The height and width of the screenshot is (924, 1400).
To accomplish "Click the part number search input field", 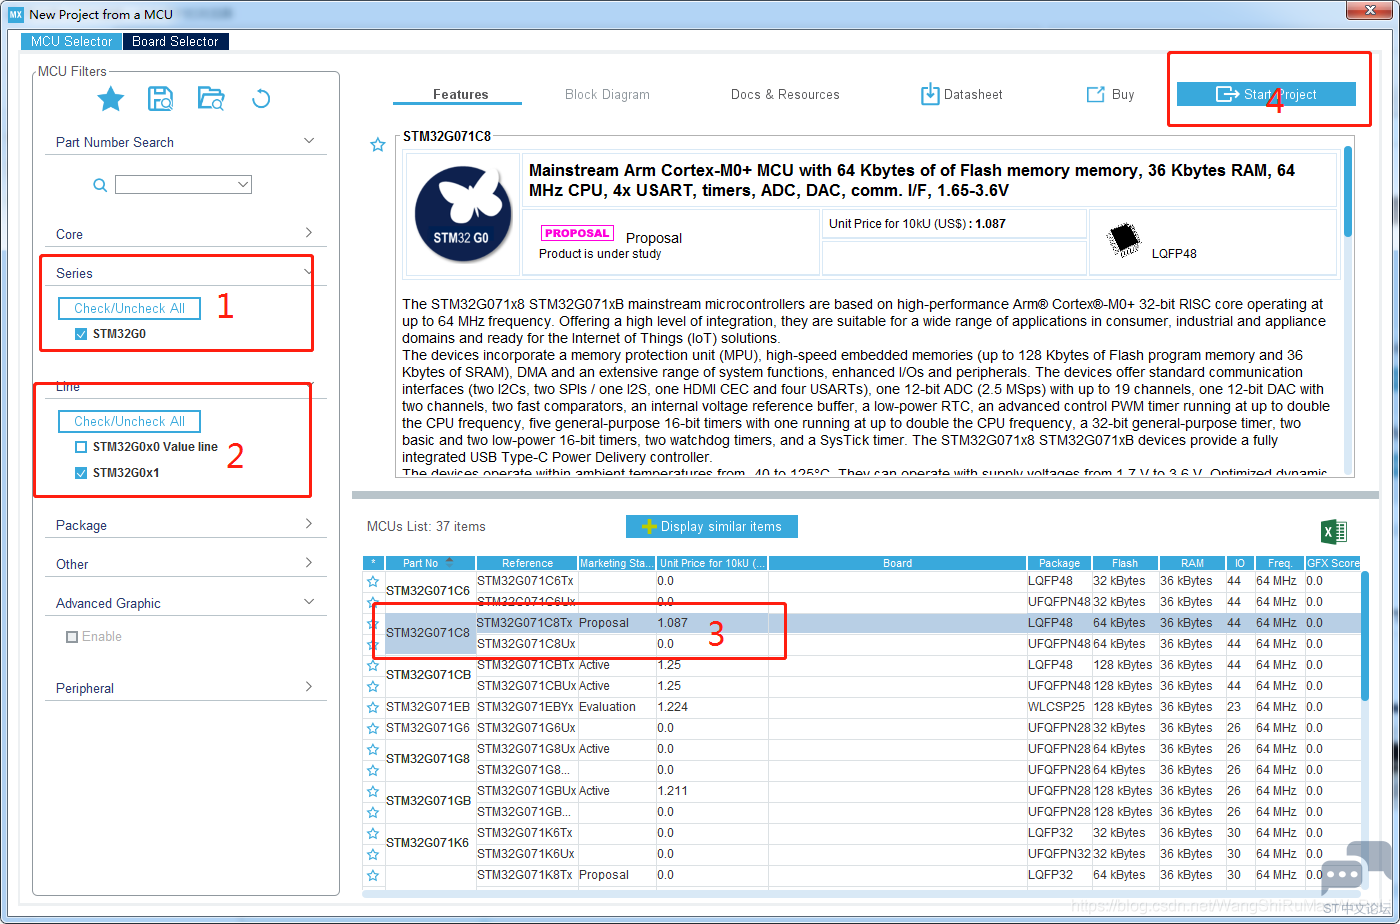I will 183,185.
